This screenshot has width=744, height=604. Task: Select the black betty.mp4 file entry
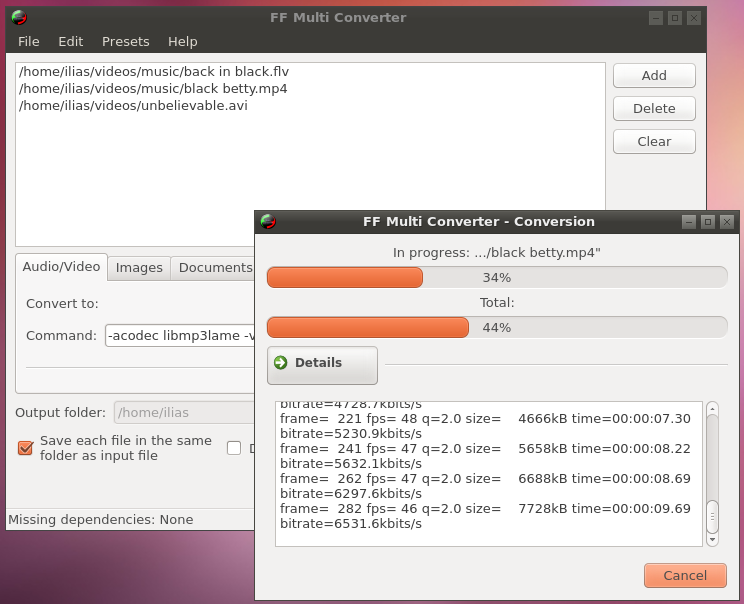pos(153,89)
